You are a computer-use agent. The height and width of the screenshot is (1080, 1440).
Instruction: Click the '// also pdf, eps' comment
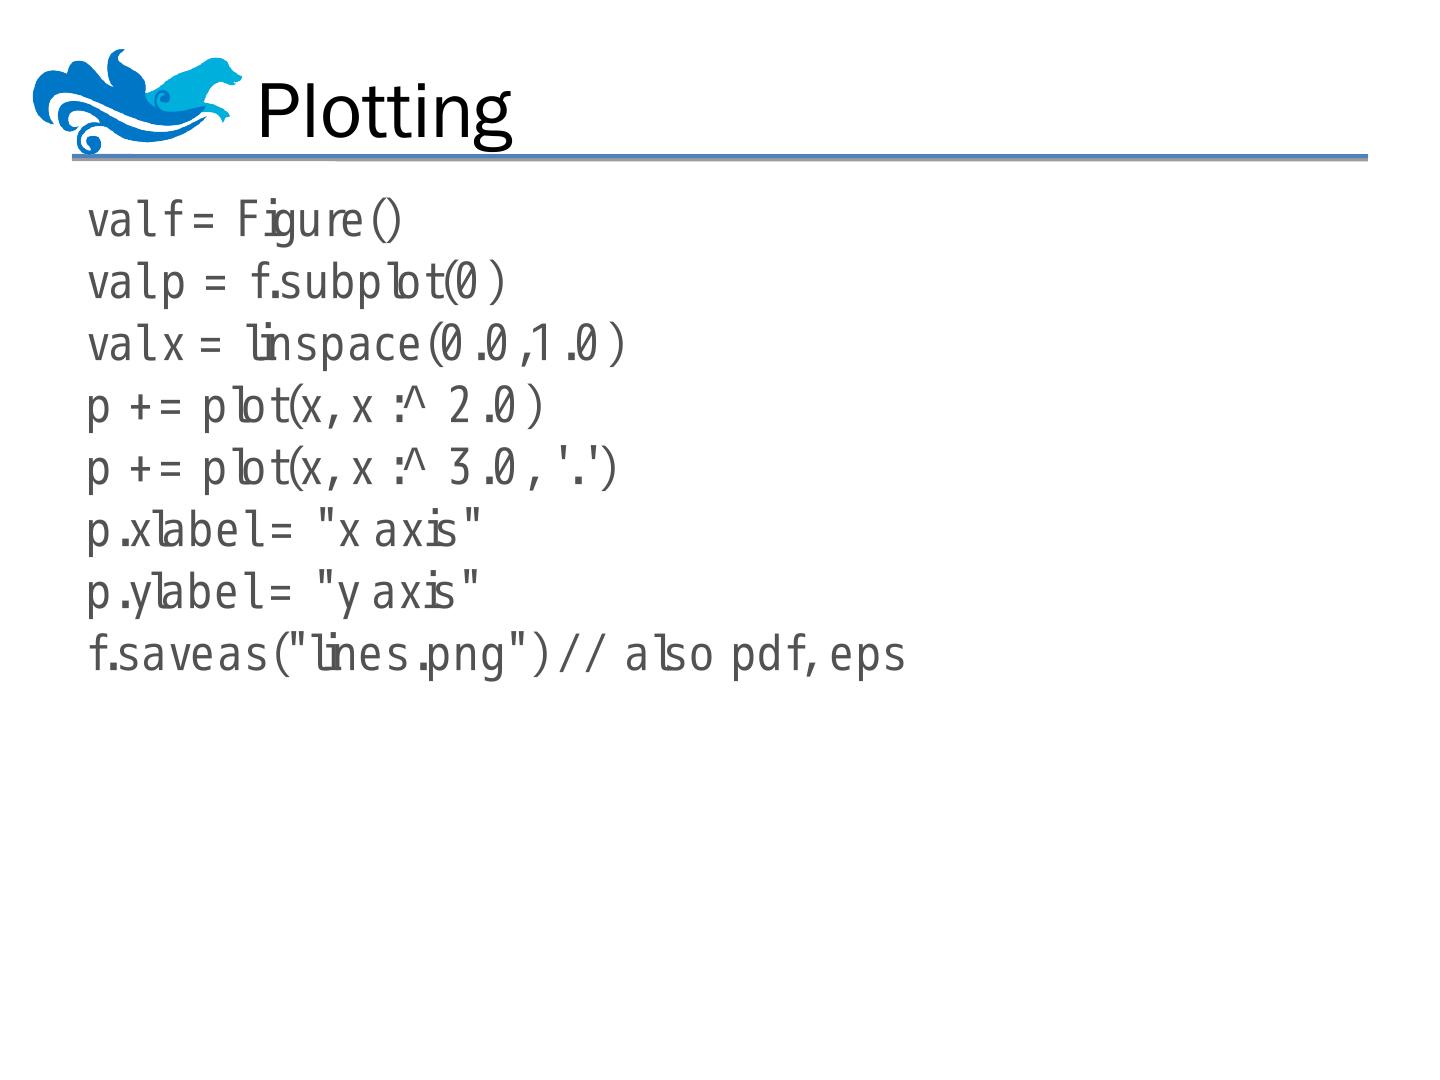pyautogui.click(x=732, y=656)
